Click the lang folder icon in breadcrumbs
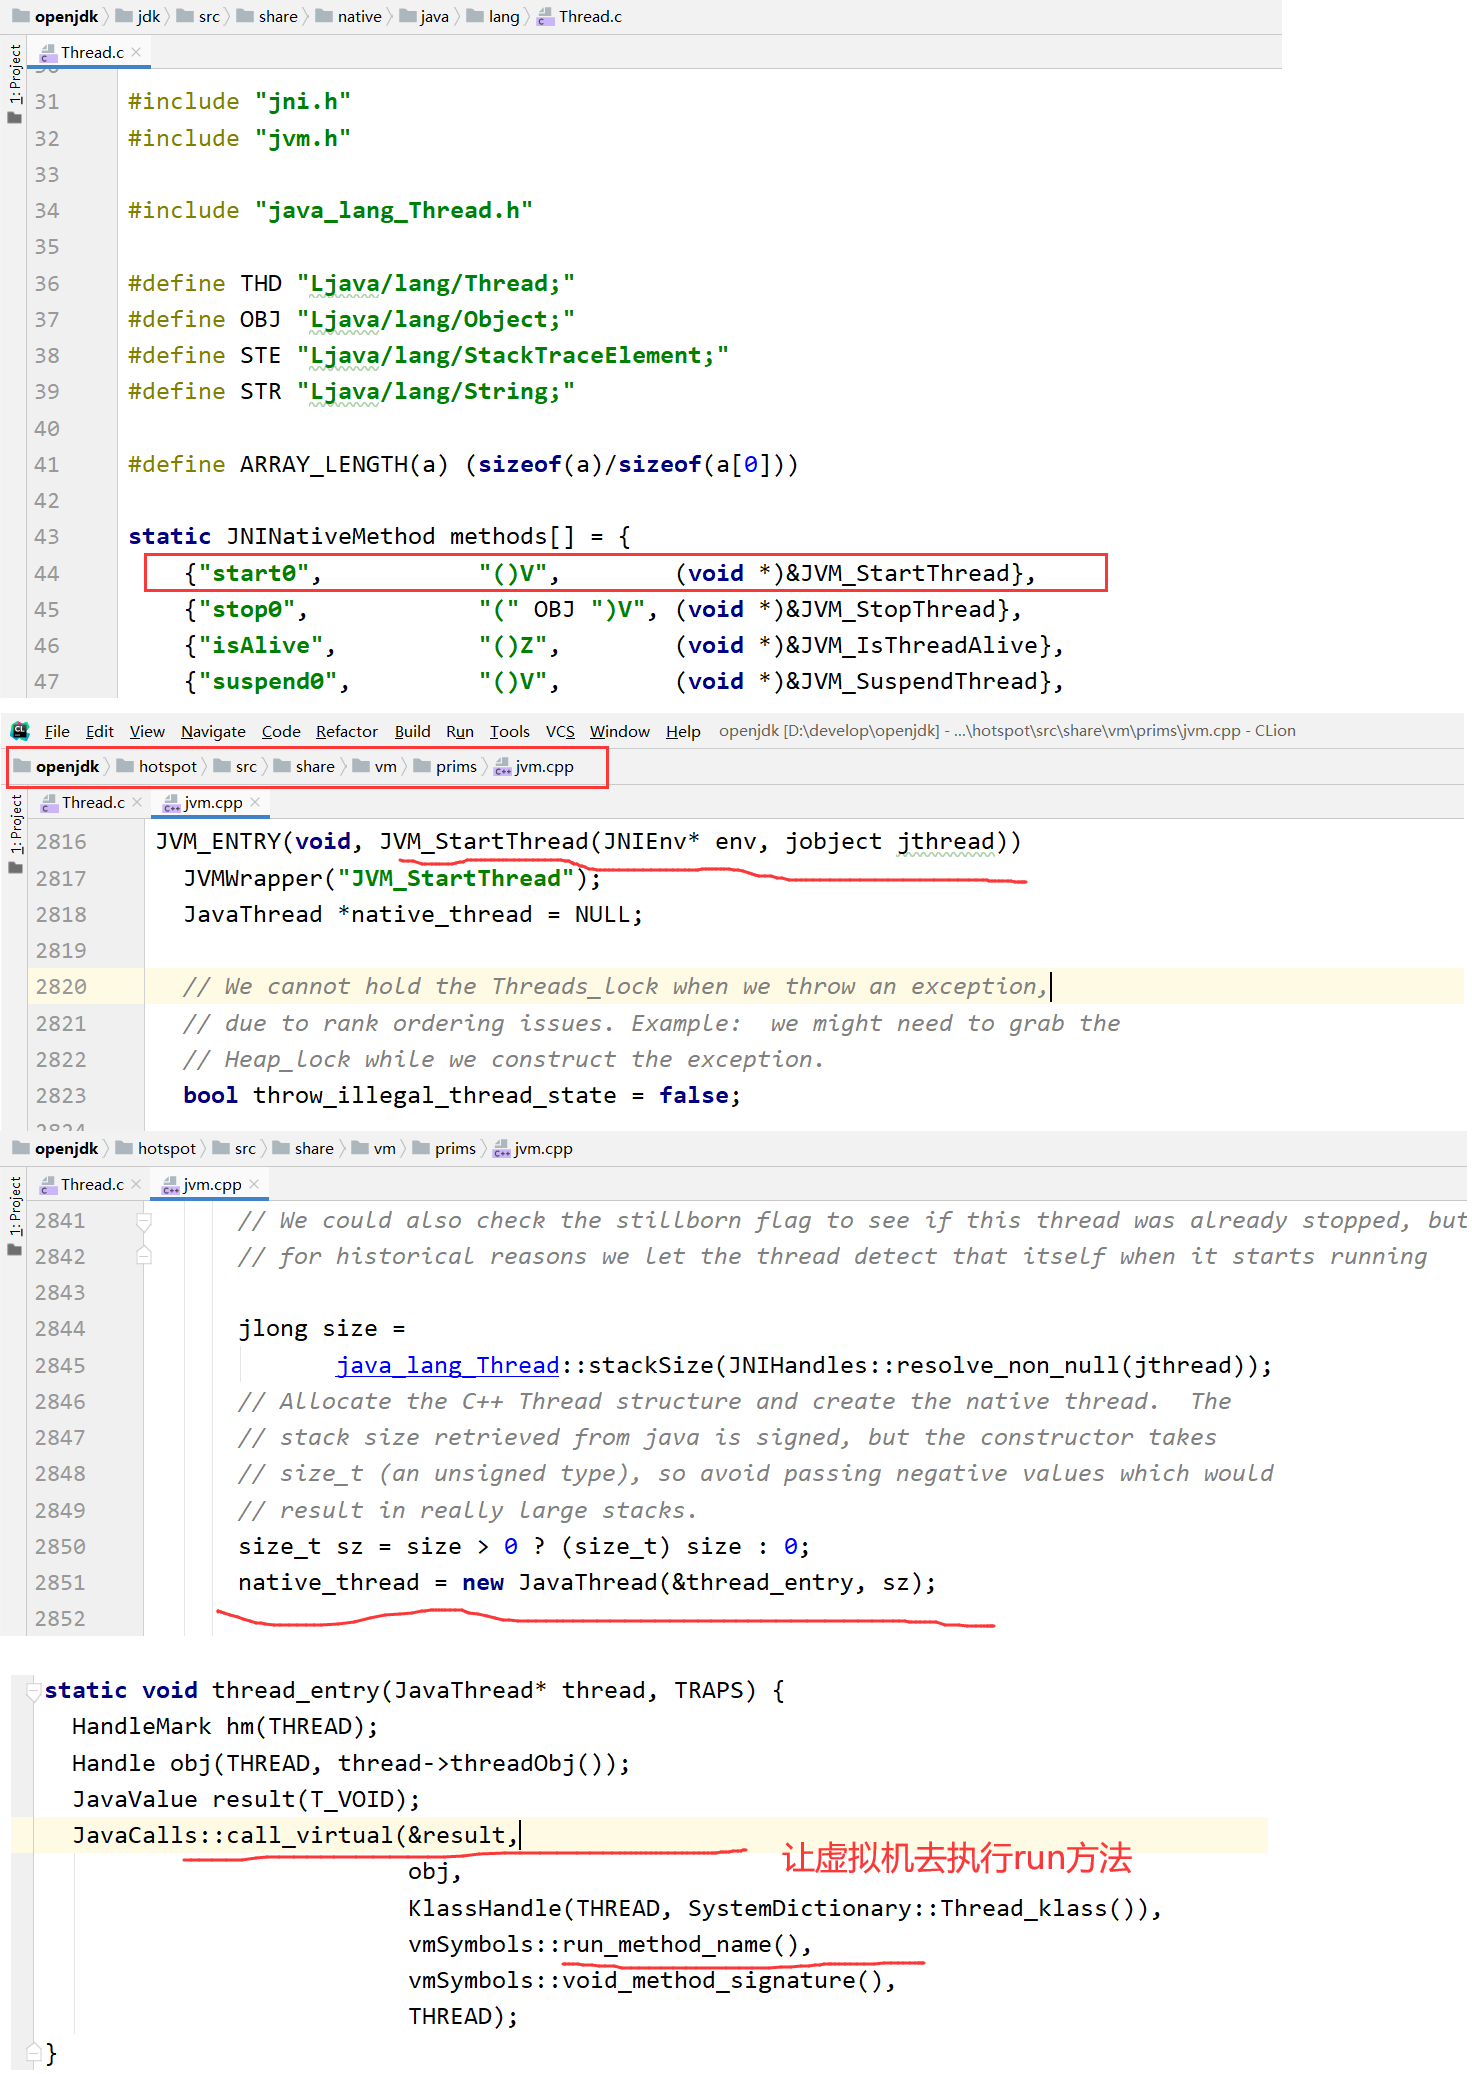Viewport: 1472px width, 2074px height. pyautogui.click(x=475, y=16)
